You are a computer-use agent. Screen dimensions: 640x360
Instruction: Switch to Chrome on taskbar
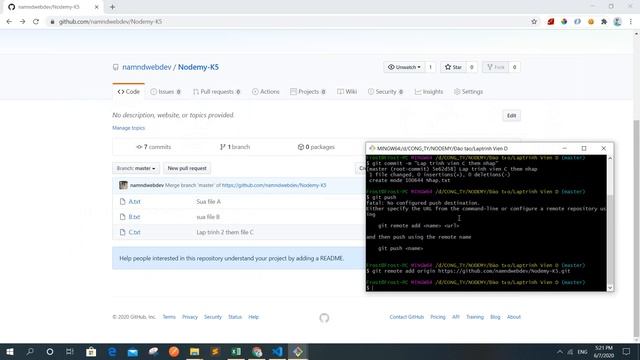(257, 351)
